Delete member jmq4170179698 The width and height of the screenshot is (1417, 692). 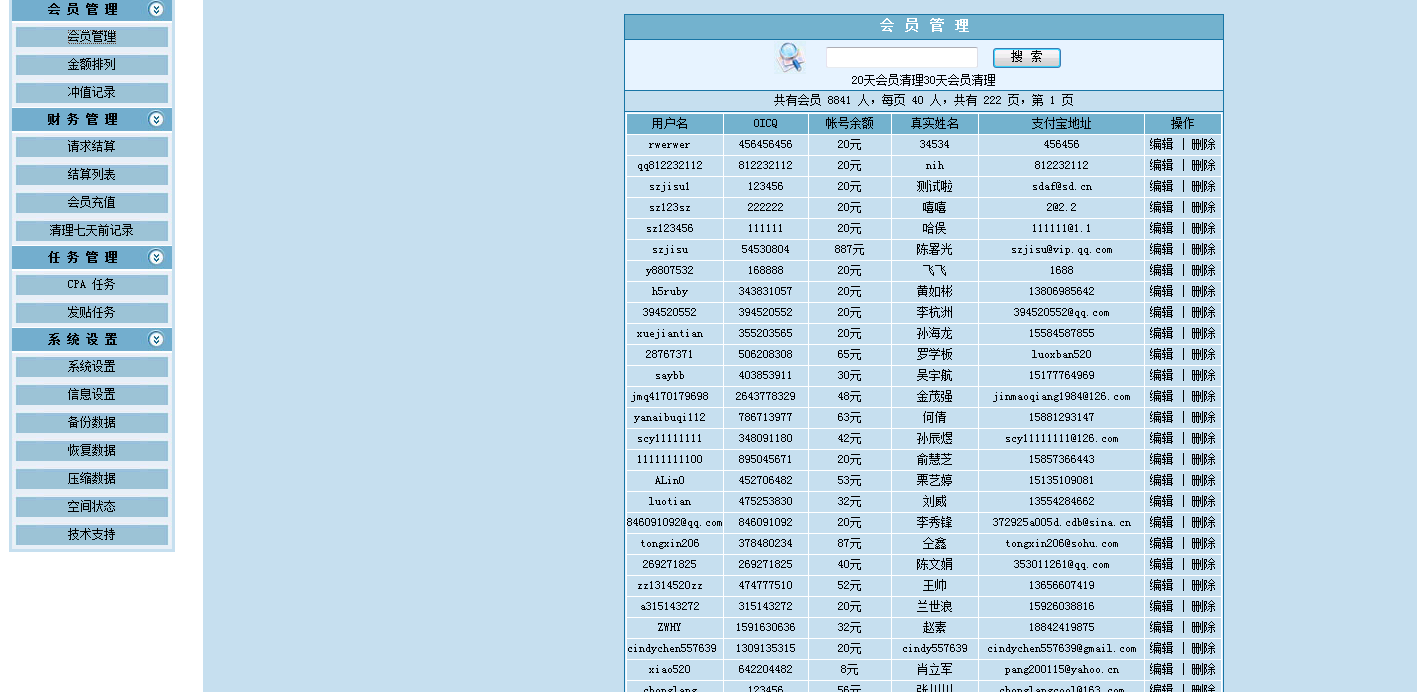1203,397
